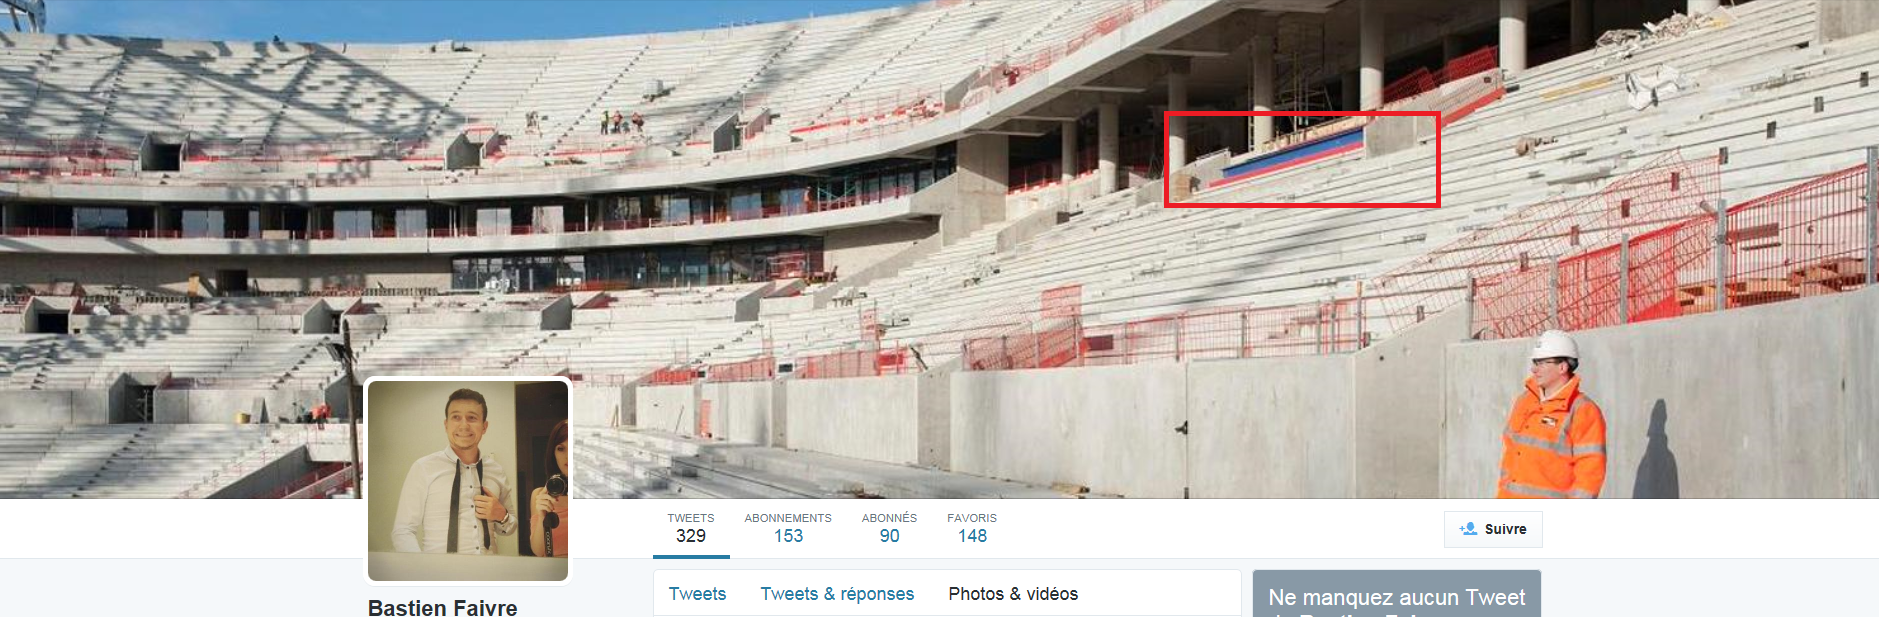Click the FAVORIS label above 148
Viewport: 1879px width, 617px height.
[x=972, y=518]
